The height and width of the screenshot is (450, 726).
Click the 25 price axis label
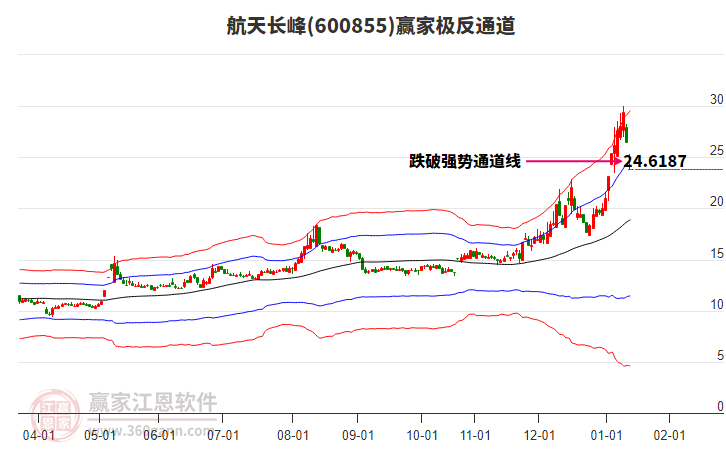[x=717, y=150]
